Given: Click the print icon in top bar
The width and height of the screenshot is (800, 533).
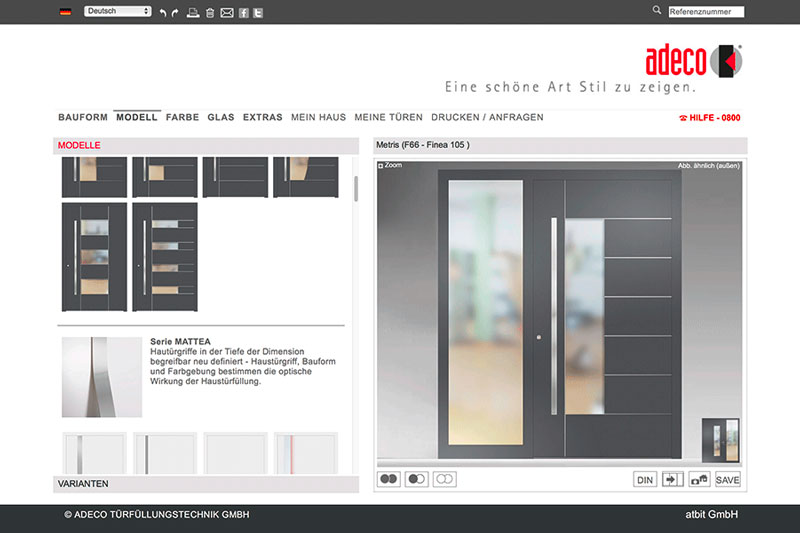Looking at the screenshot, I should pos(193,12).
